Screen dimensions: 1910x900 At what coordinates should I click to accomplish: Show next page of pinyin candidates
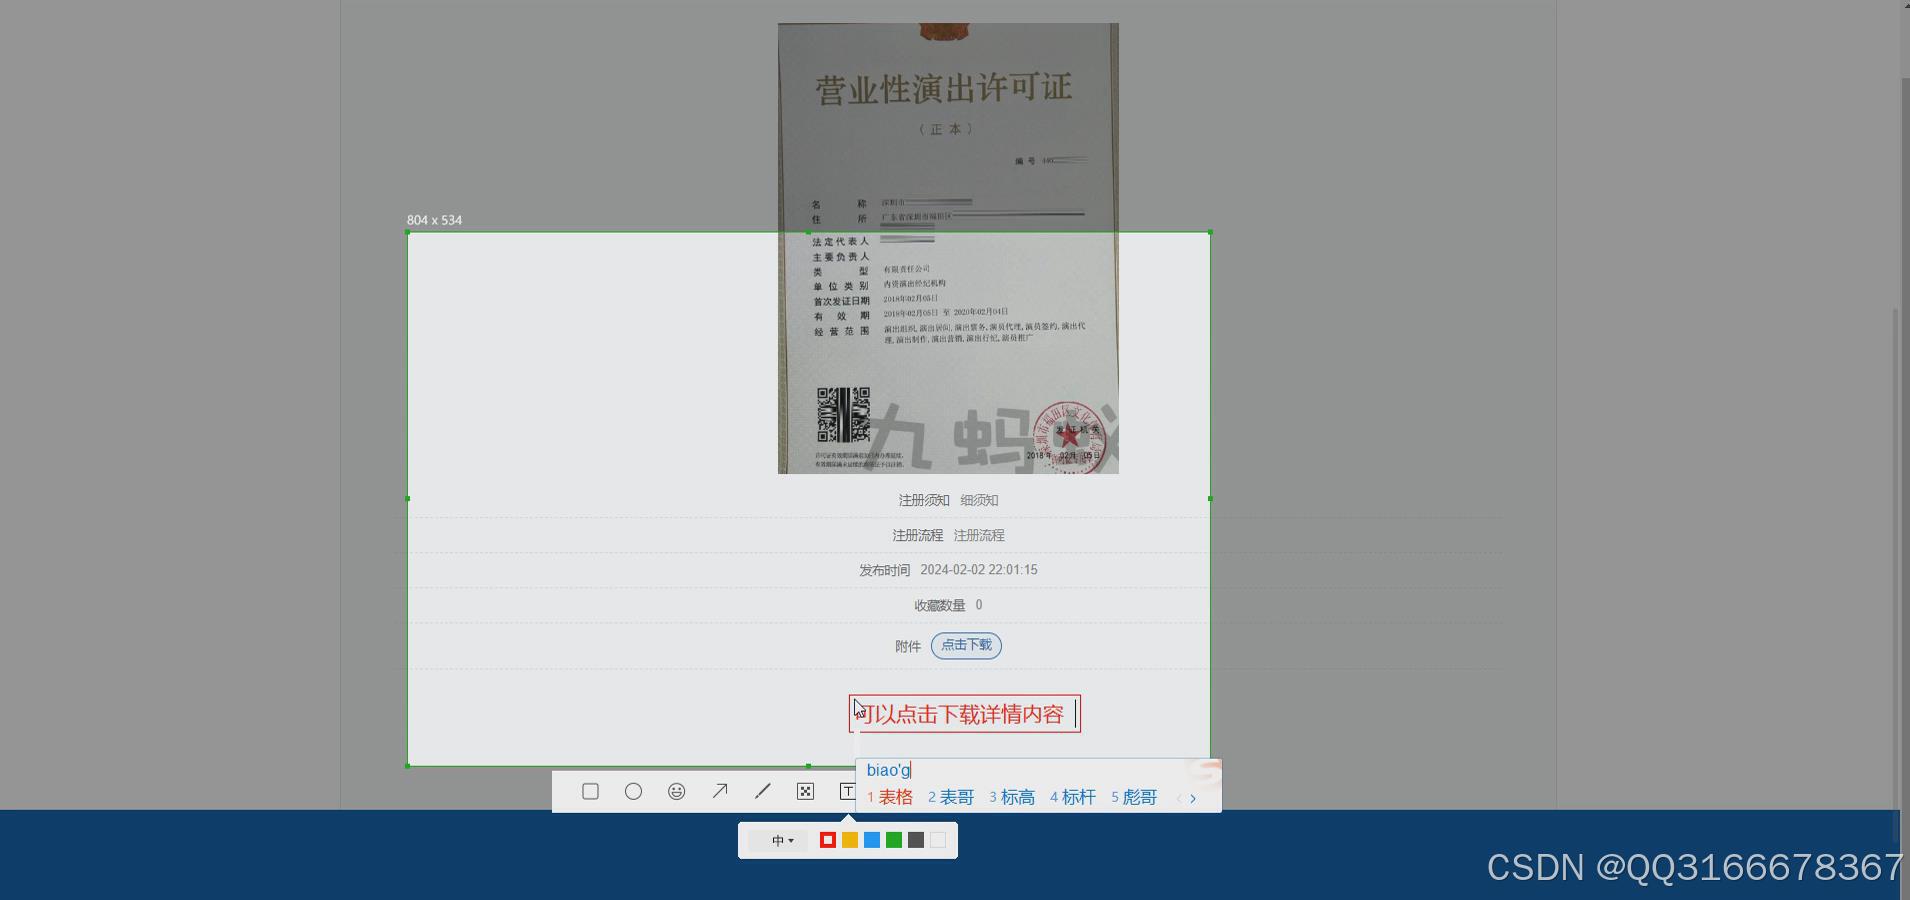[1193, 798]
